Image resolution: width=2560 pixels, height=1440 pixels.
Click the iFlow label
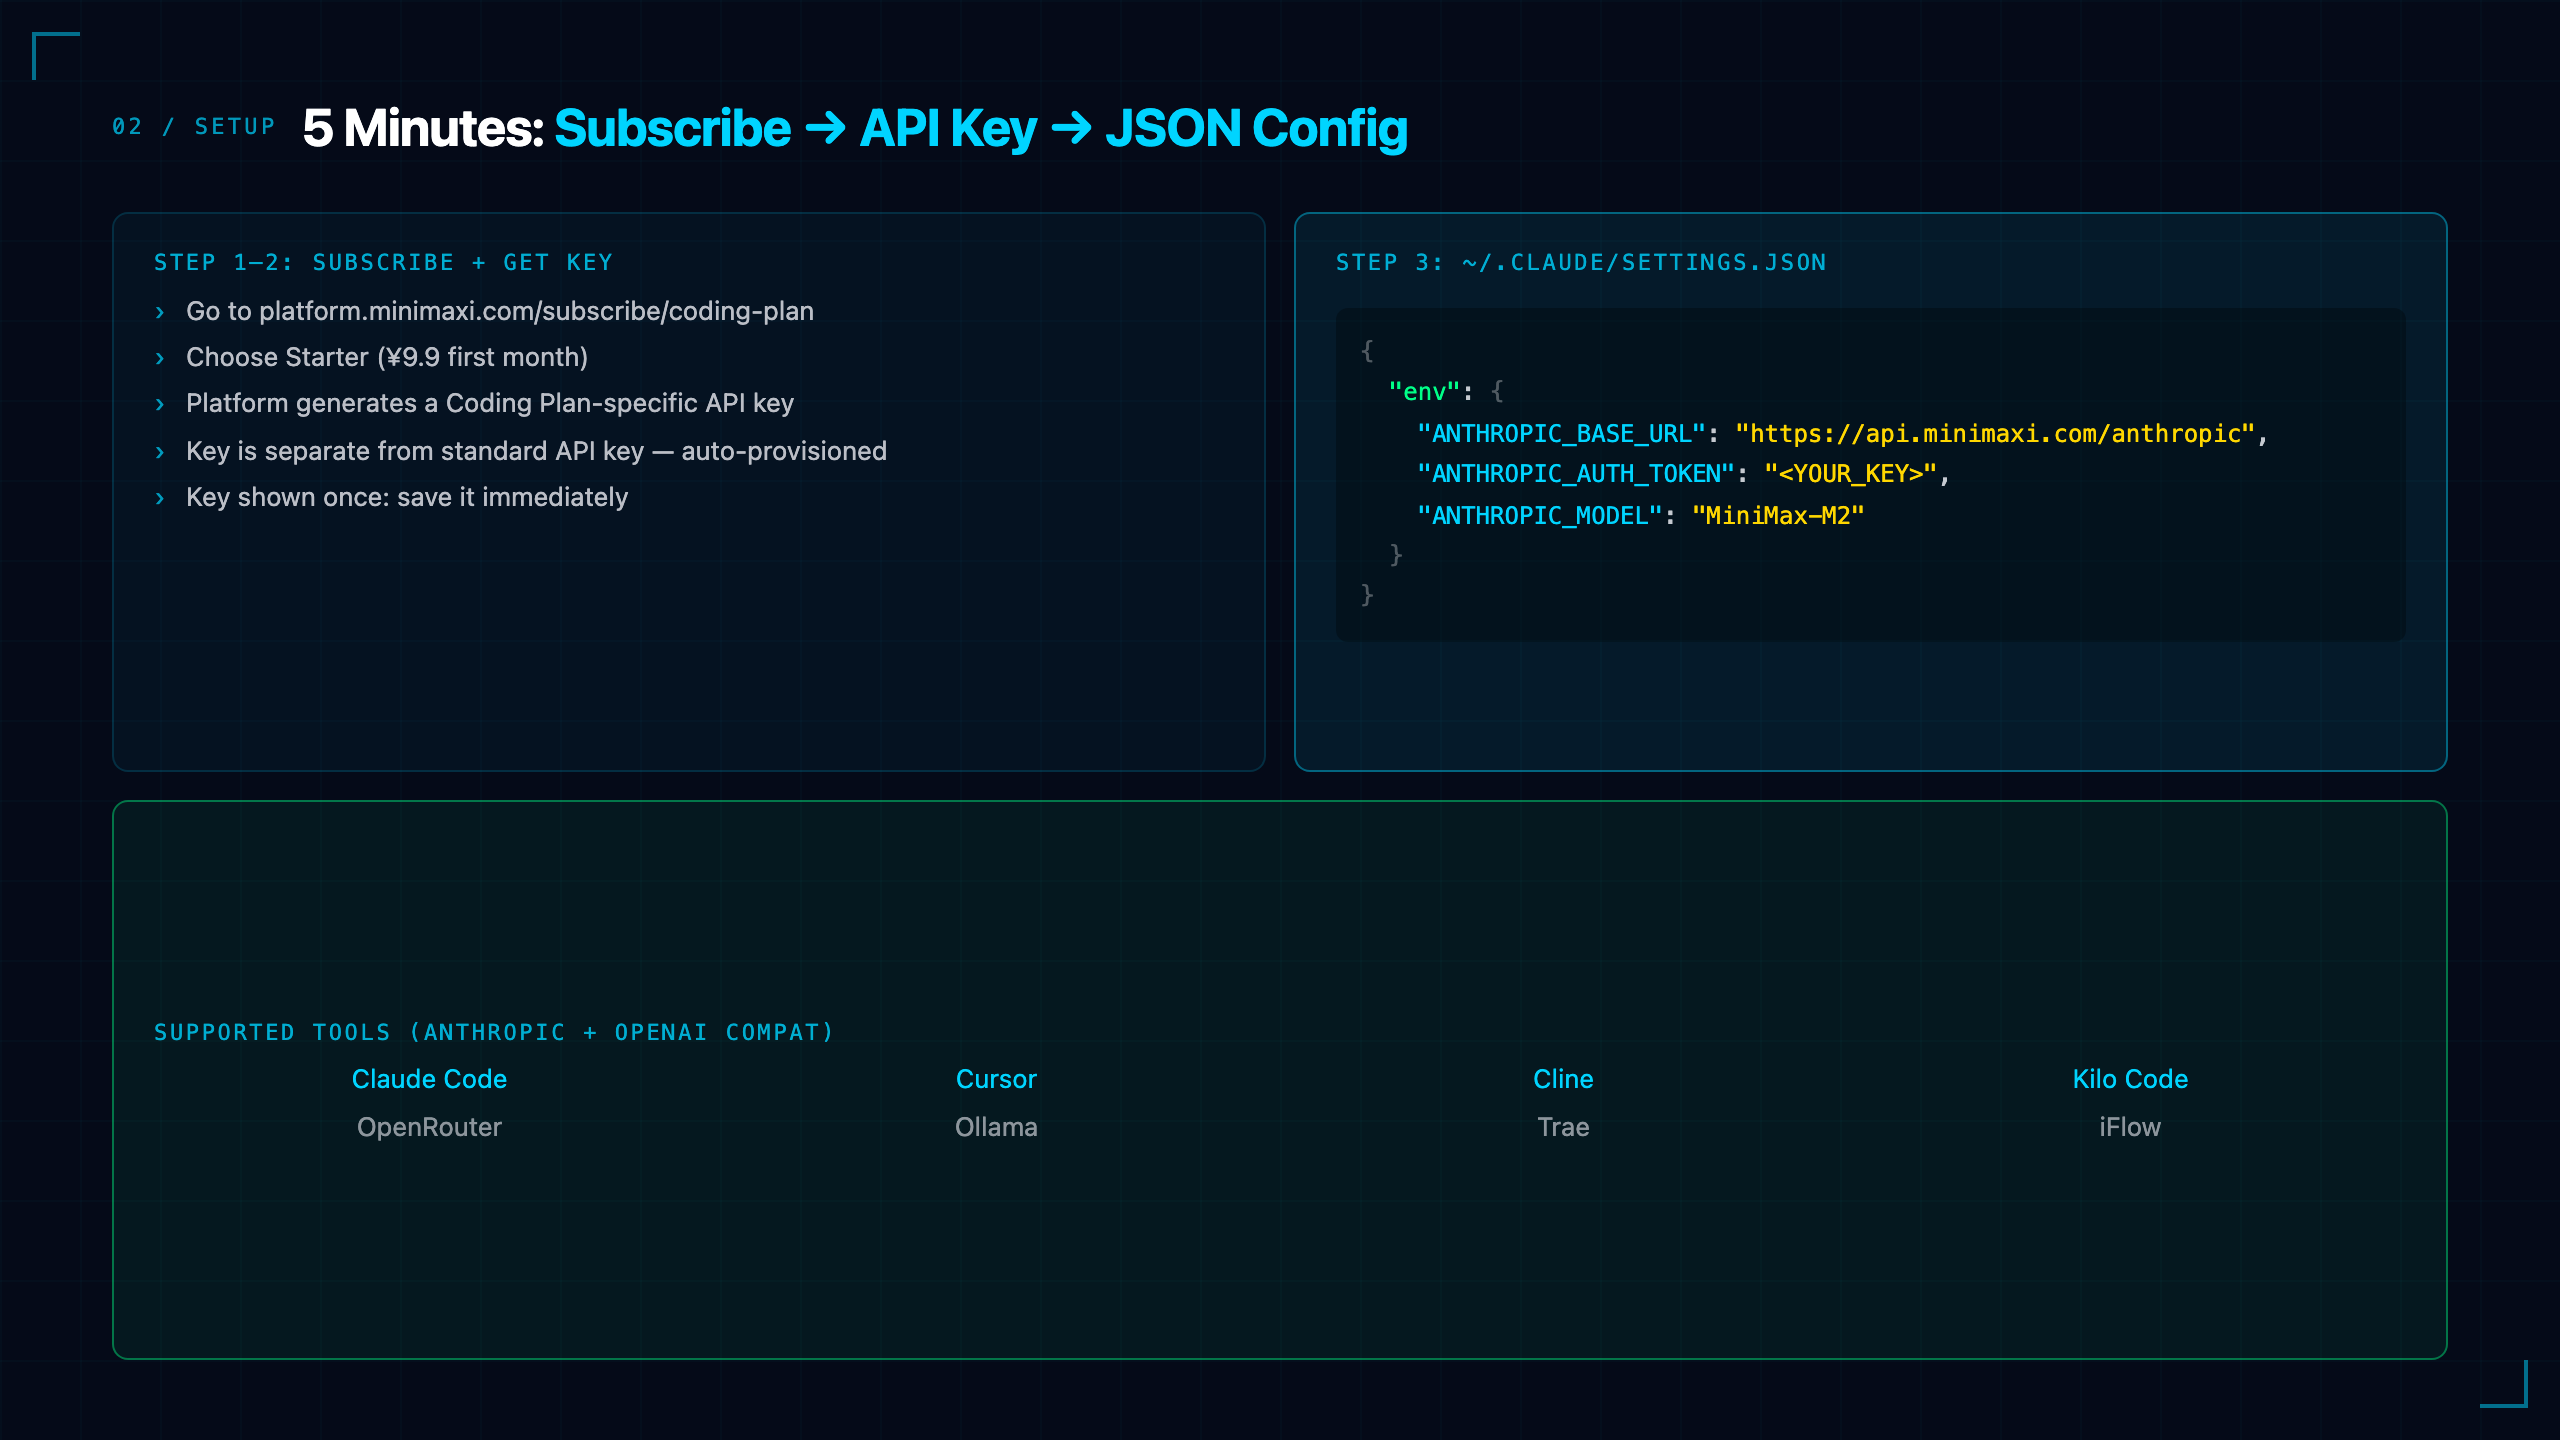(x=2130, y=1127)
